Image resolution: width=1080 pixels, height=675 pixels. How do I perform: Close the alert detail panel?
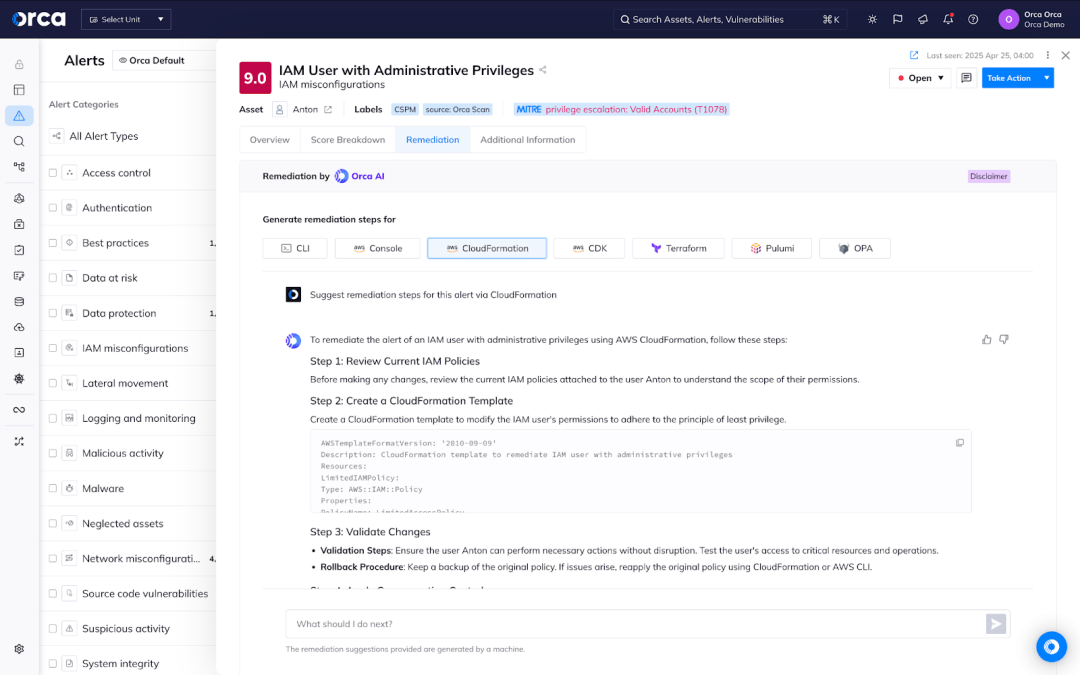pyautogui.click(x=1066, y=55)
